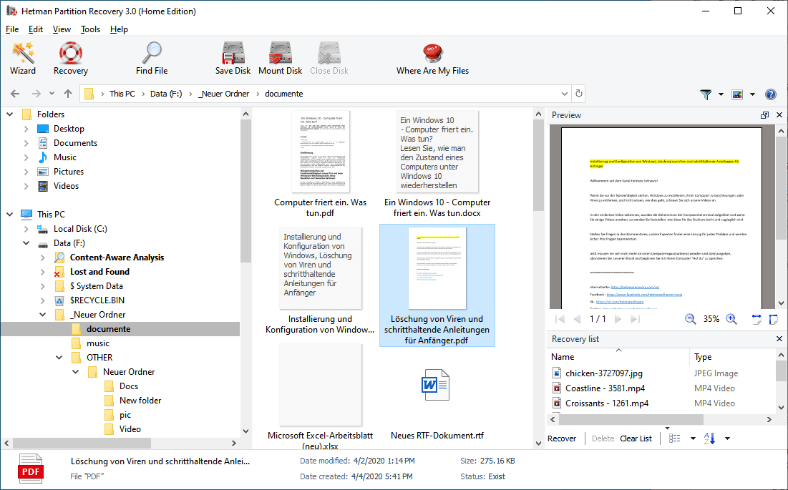The height and width of the screenshot is (490, 788).
Task: Click Data (F:) in the address bar
Action: click(x=166, y=93)
